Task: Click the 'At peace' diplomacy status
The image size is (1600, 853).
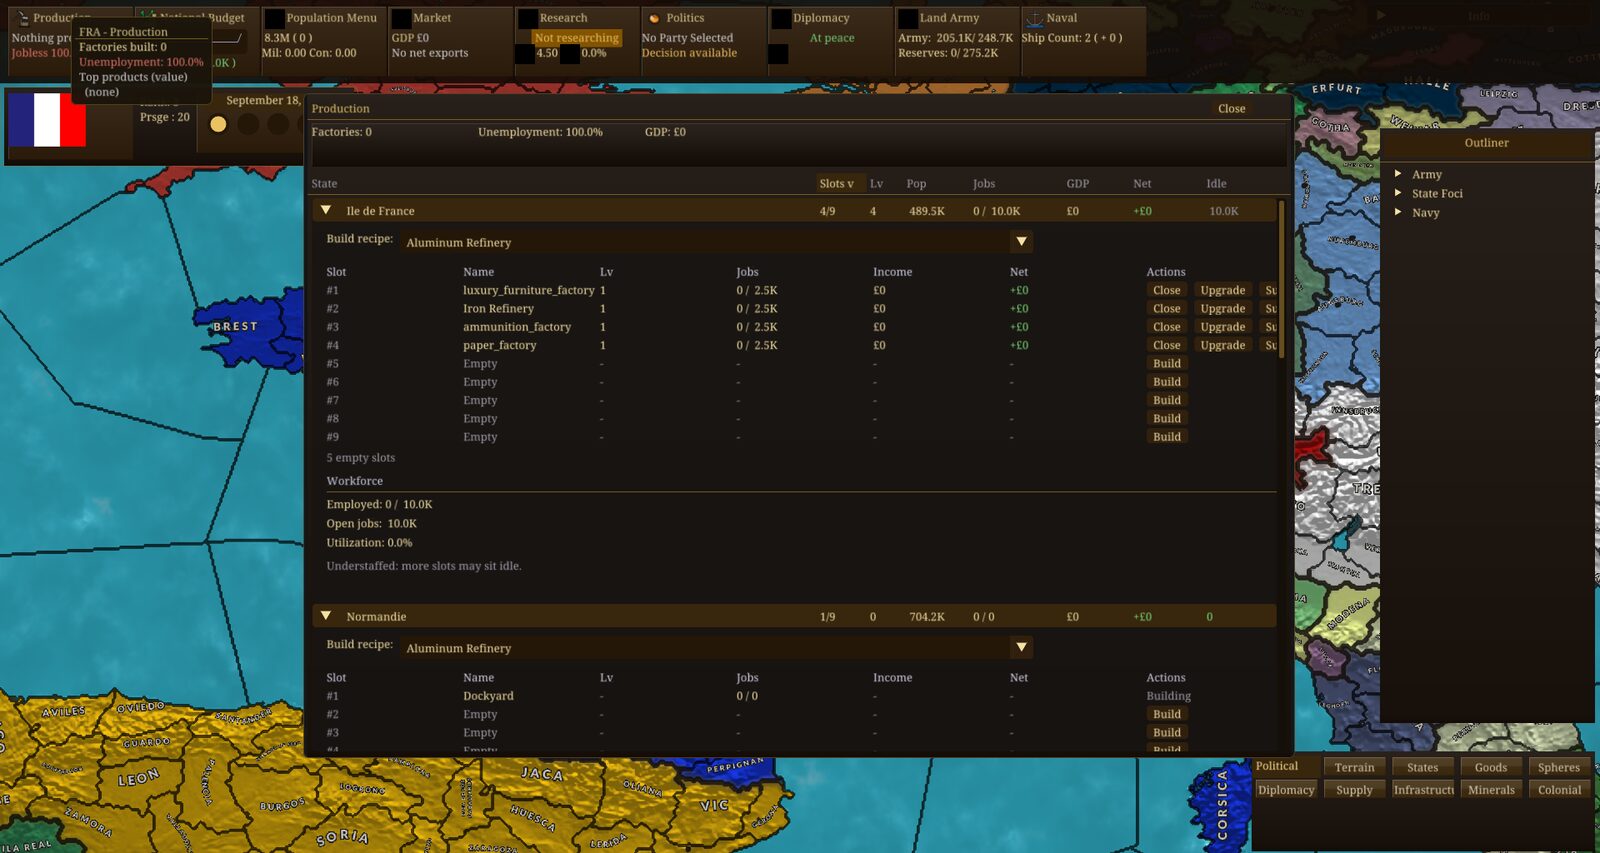Action: (832, 38)
